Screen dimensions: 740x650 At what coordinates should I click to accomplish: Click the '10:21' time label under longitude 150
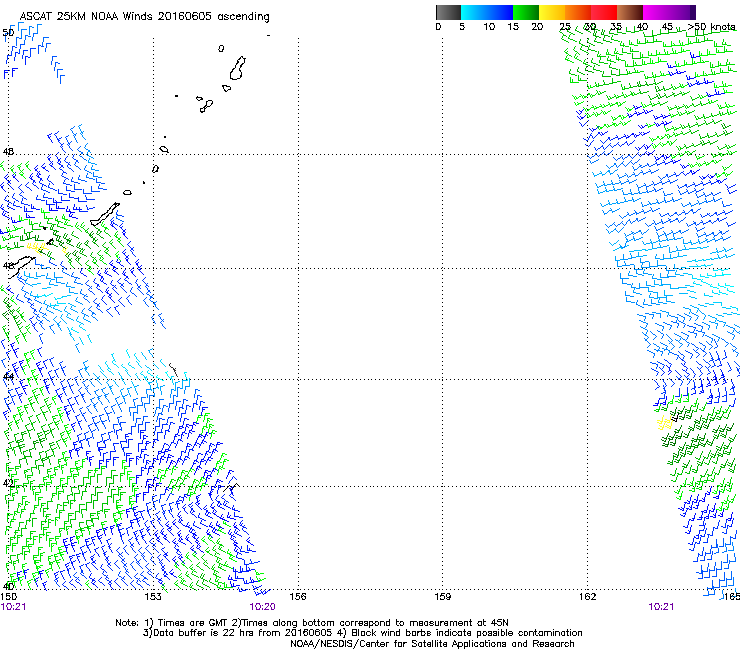pos(13,607)
